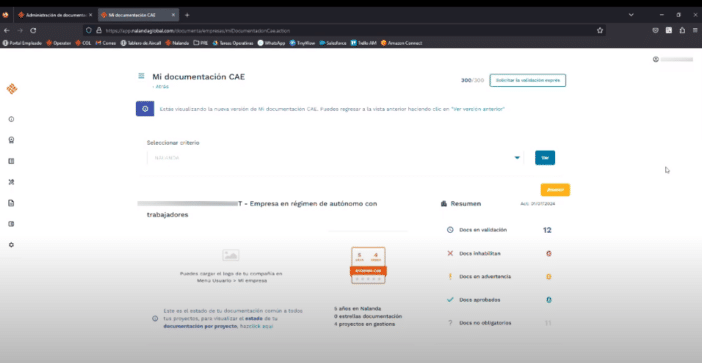702x363 pixels.
Task: Open the medal/badge icon in left sidebar
Action: click(x=11, y=140)
